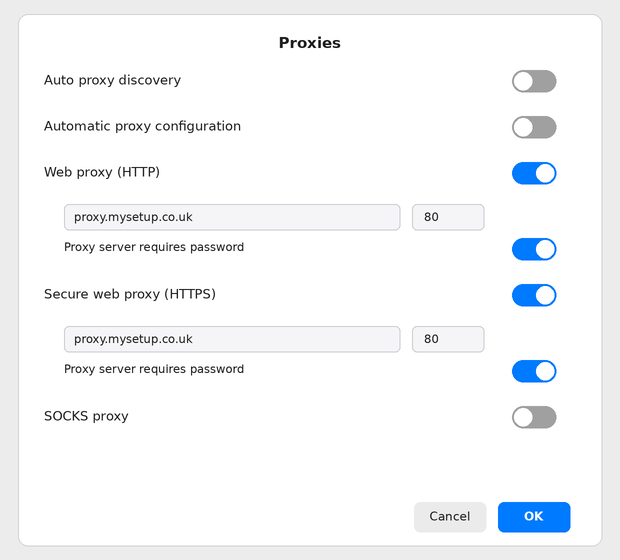Click the SOCKS proxy label

pyautogui.click(x=86, y=416)
